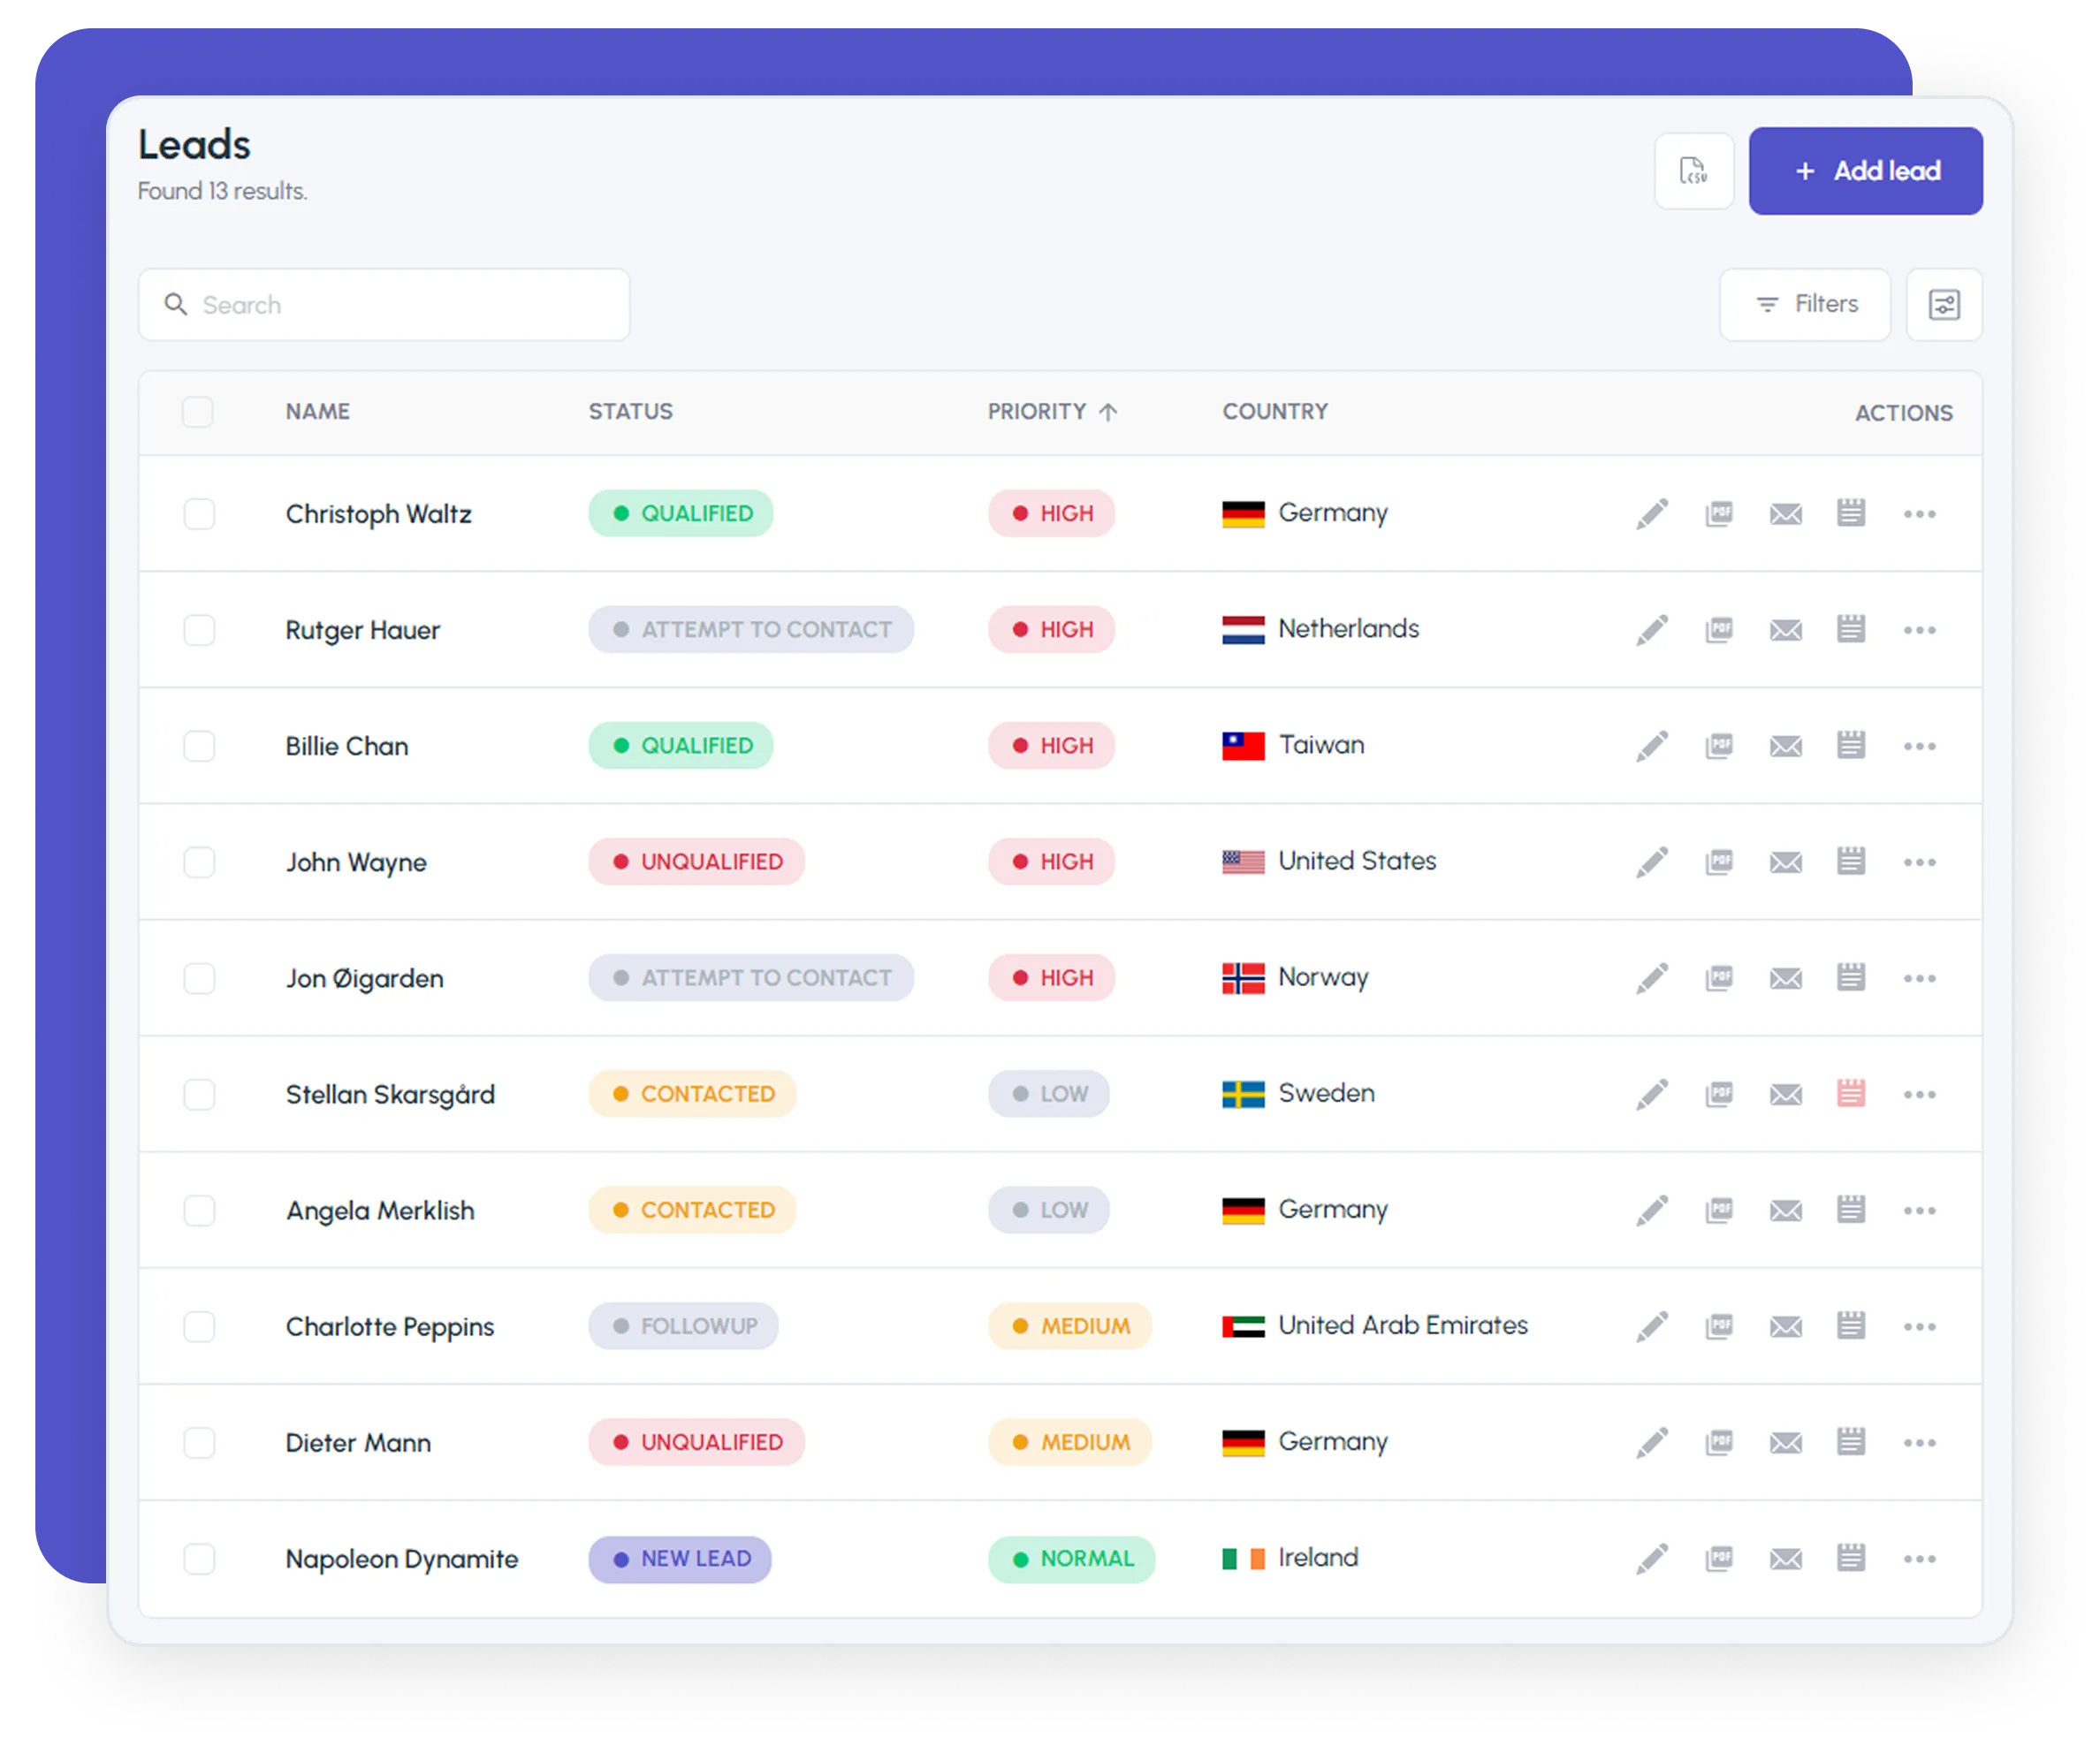This screenshot has height=1746, width=2100.
Task: Check the box next to Jon Øigarden
Action: point(199,978)
